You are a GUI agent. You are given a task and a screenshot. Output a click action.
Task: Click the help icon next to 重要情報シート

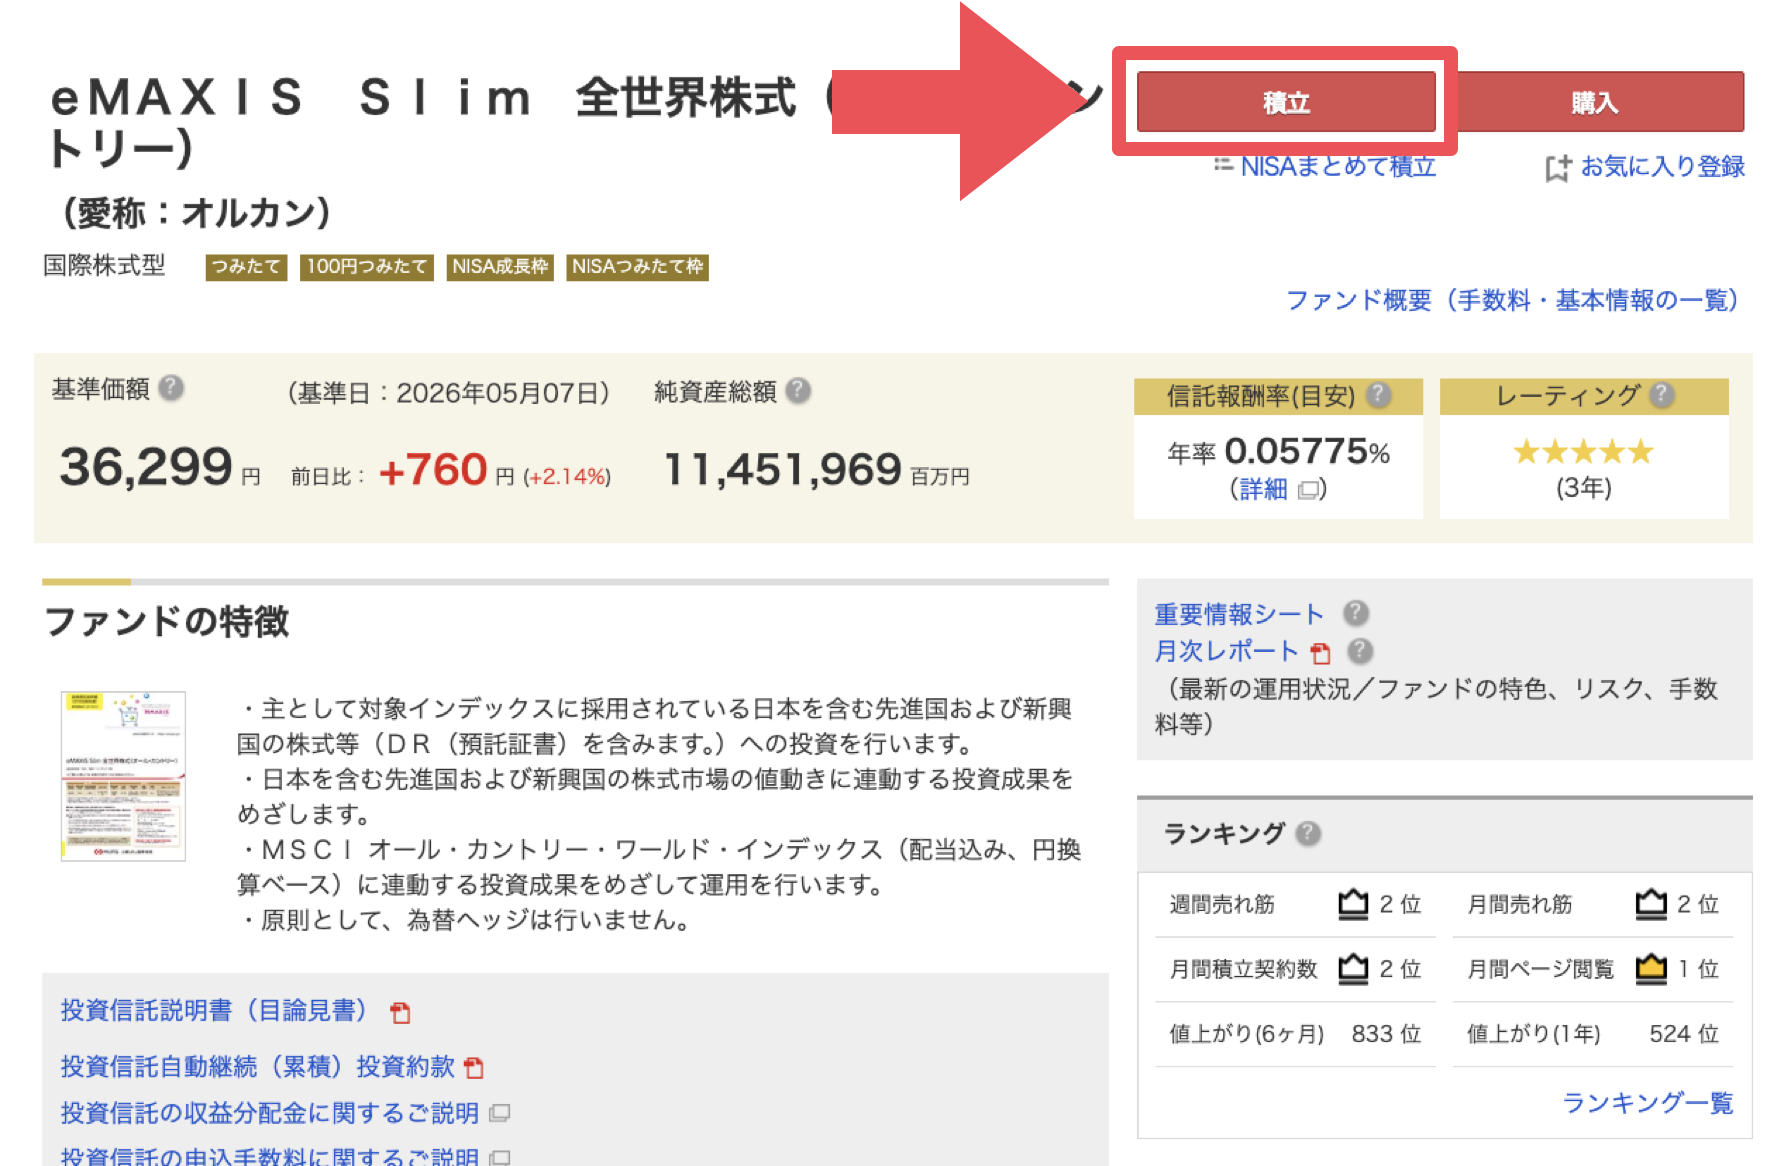[1356, 612]
